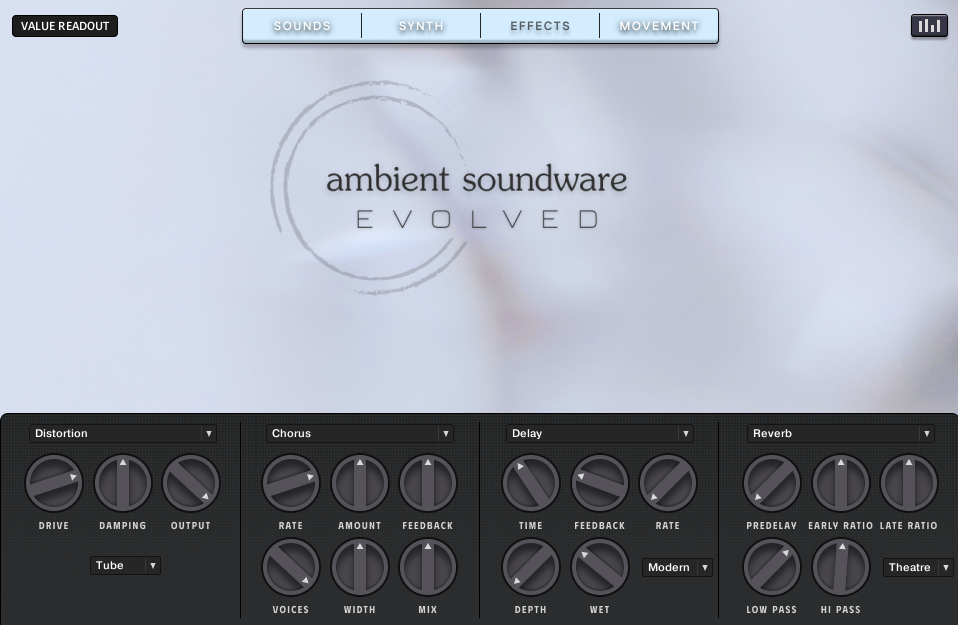Change the Modern delay mode dropdown
The height and width of the screenshot is (625, 958).
(677, 568)
